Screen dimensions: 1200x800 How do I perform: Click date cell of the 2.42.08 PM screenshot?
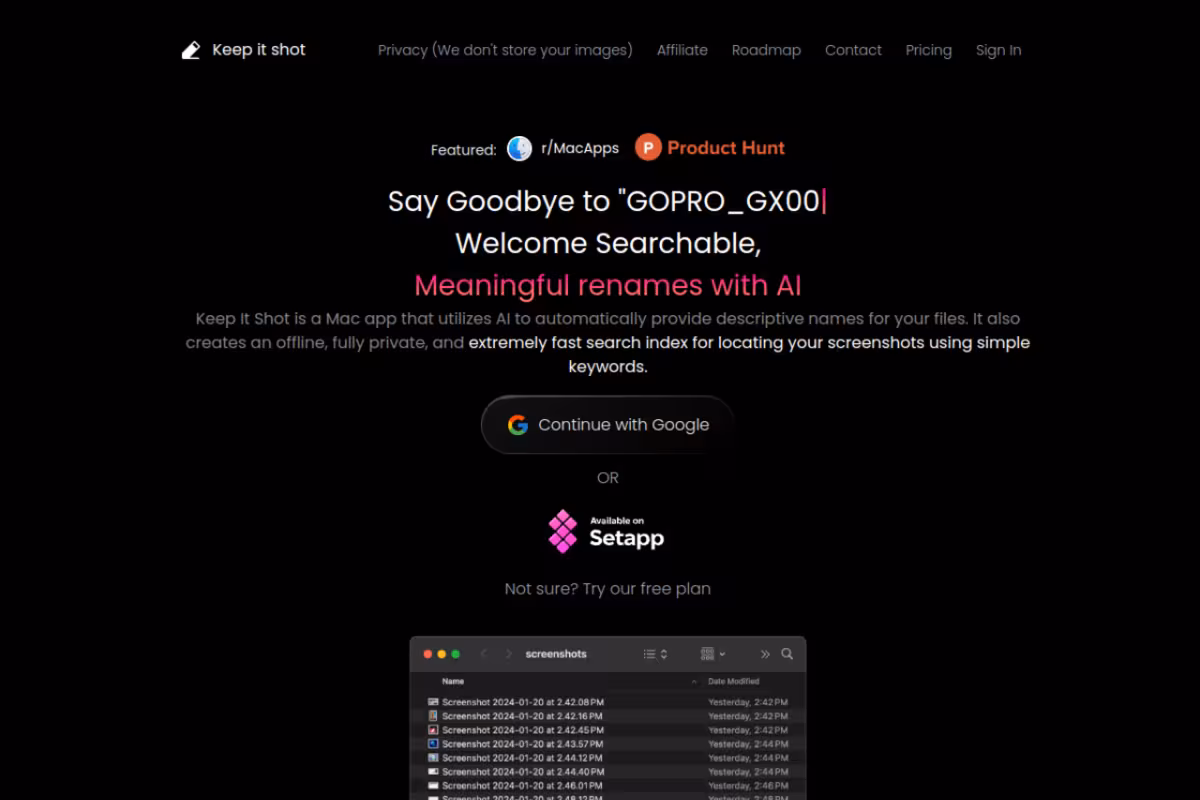coord(748,702)
